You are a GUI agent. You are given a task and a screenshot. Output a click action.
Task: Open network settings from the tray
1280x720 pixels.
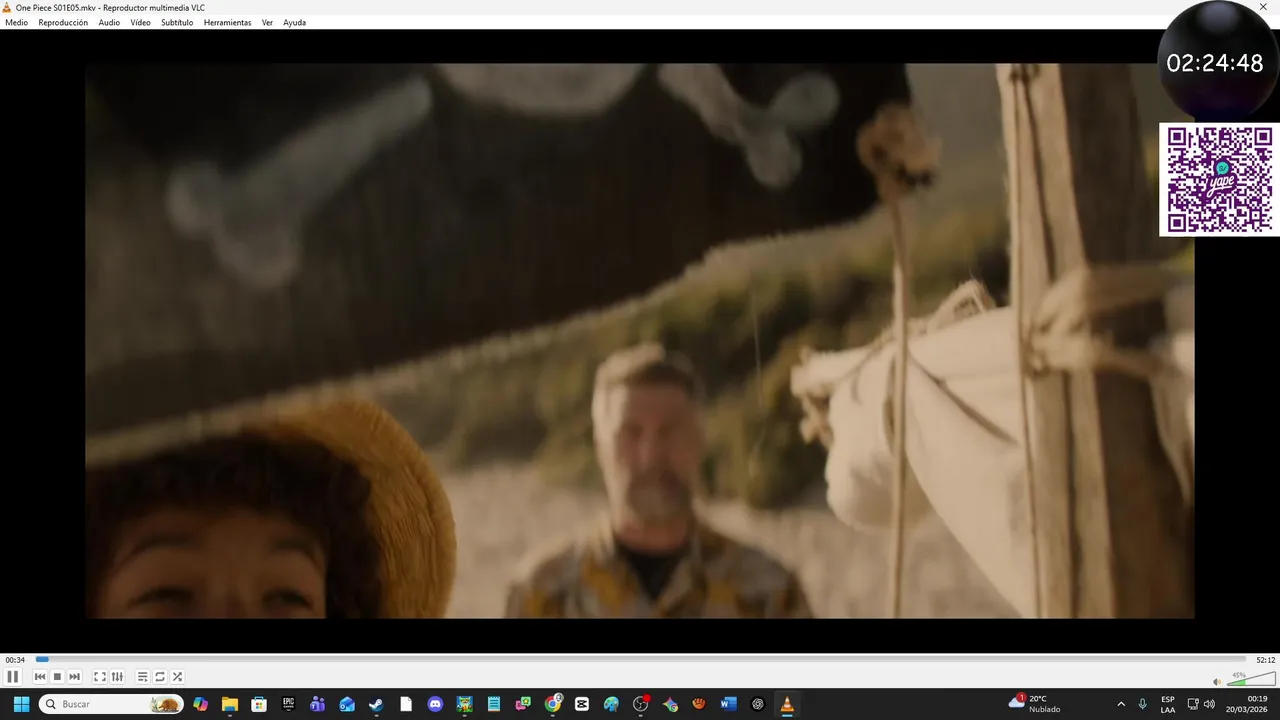pyautogui.click(x=1193, y=704)
